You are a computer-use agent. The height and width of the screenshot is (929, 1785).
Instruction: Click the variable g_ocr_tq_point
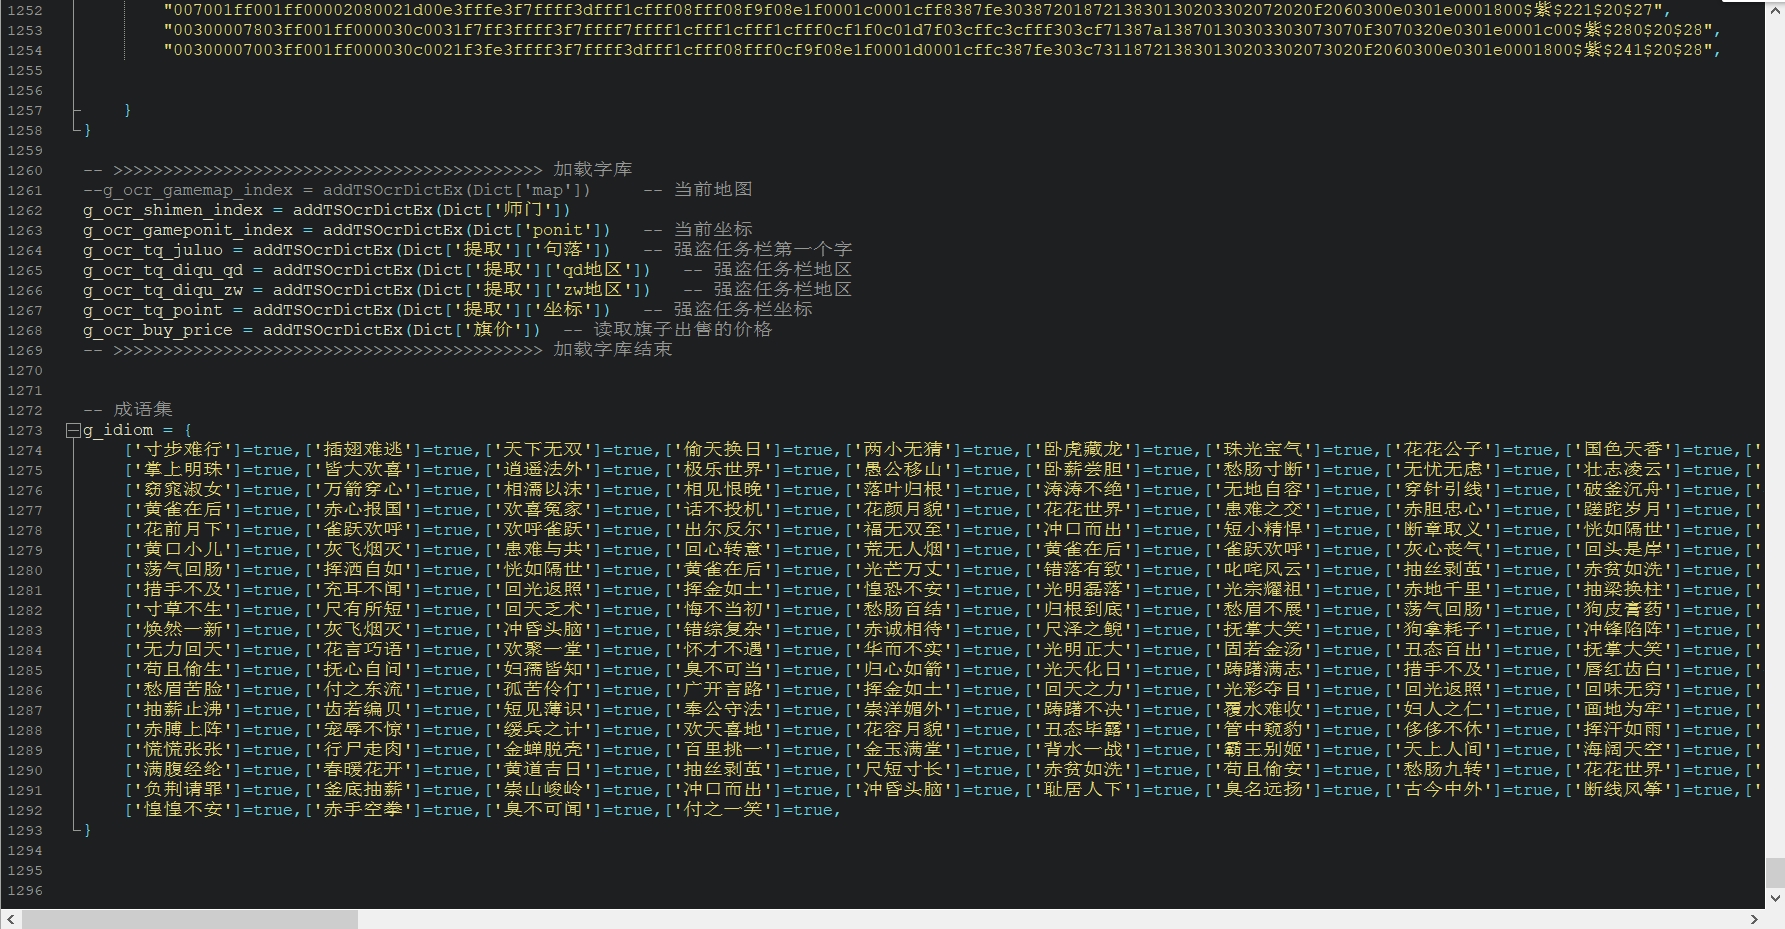click(153, 310)
